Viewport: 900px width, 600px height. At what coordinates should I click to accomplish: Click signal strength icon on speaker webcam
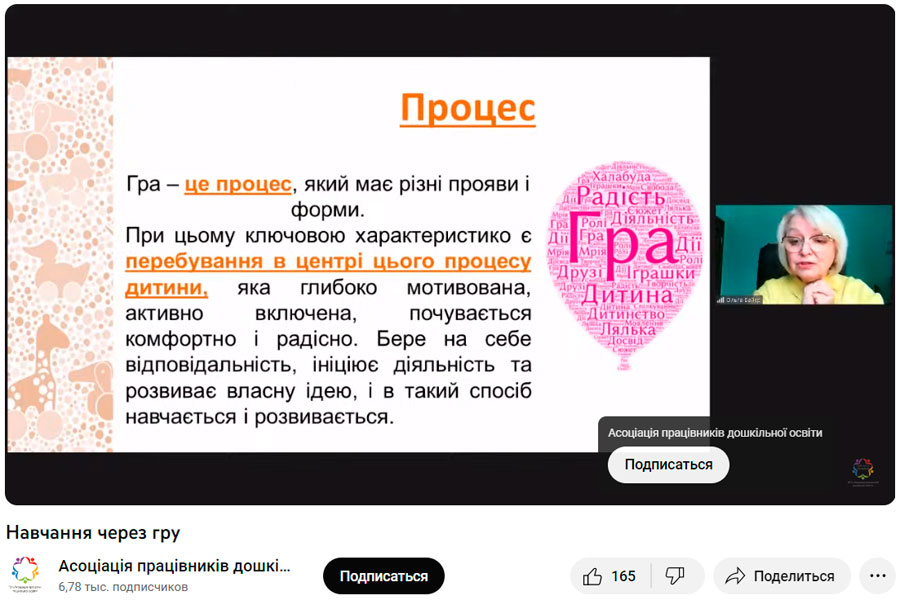coord(720,299)
